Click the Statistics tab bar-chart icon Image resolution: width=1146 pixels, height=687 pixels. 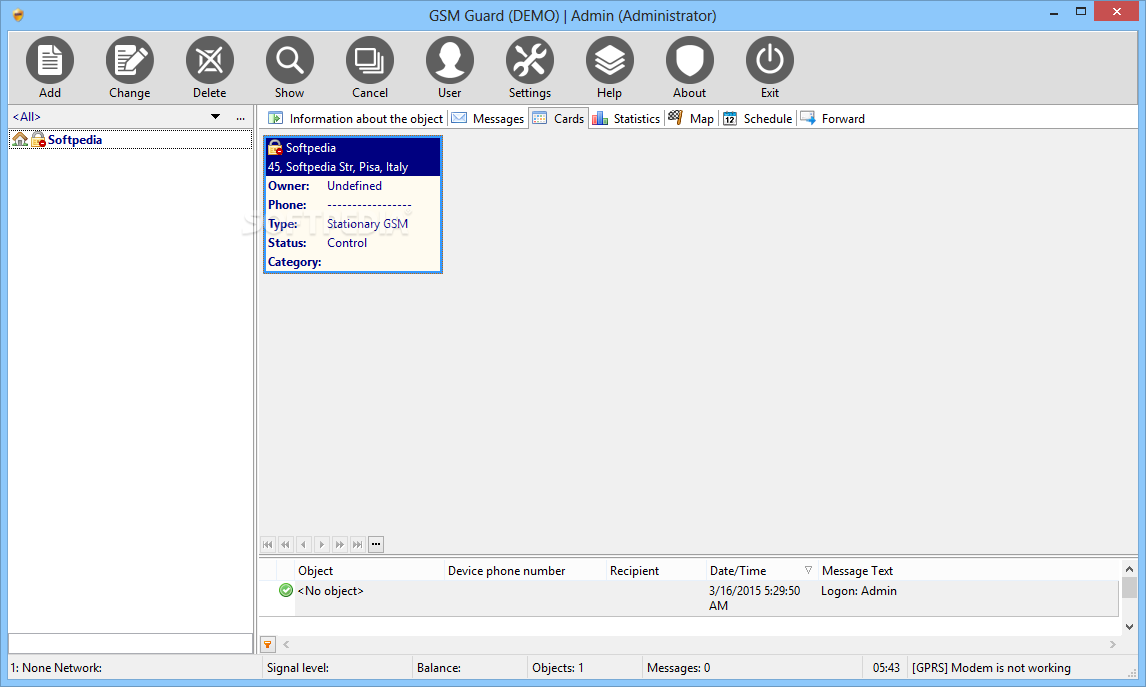click(x=600, y=118)
